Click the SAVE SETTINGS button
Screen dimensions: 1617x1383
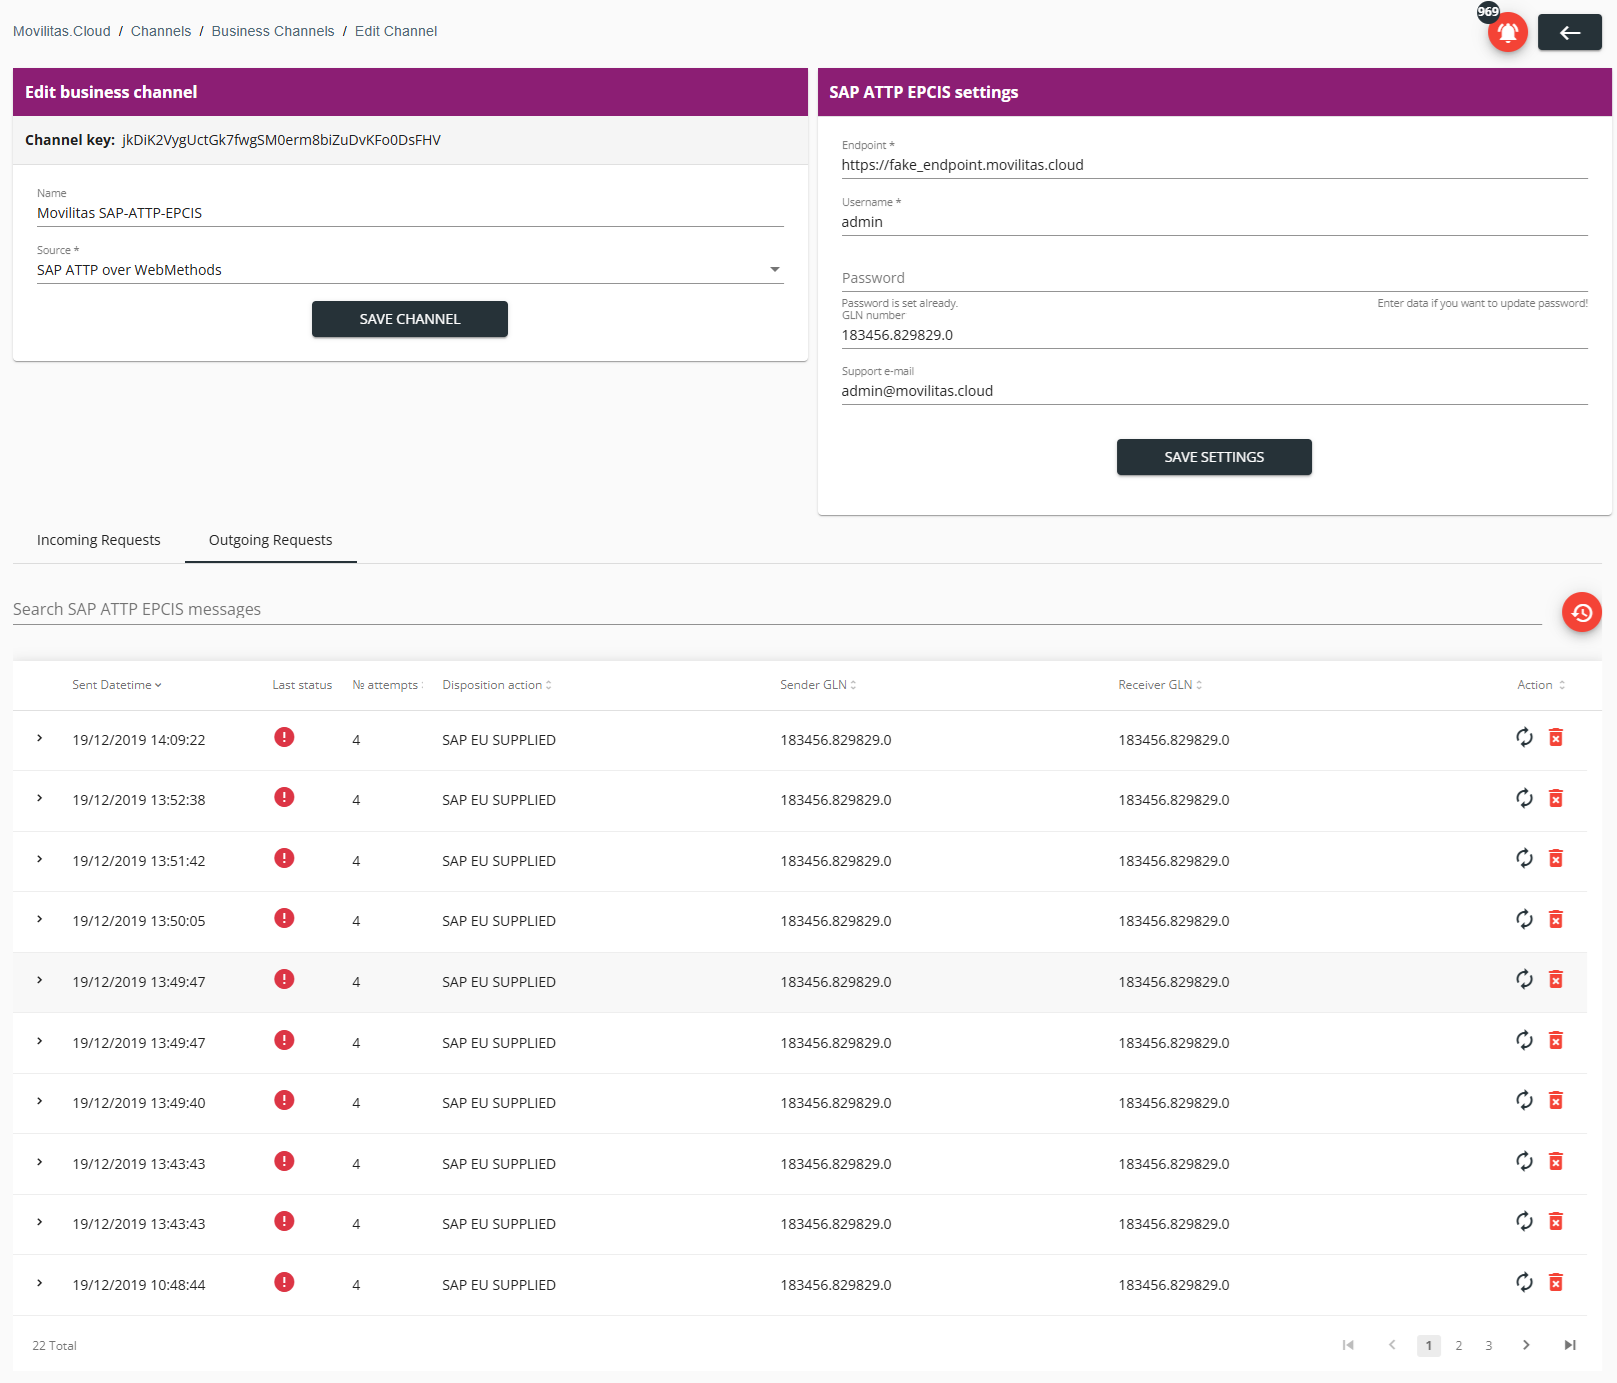tap(1214, 457)
